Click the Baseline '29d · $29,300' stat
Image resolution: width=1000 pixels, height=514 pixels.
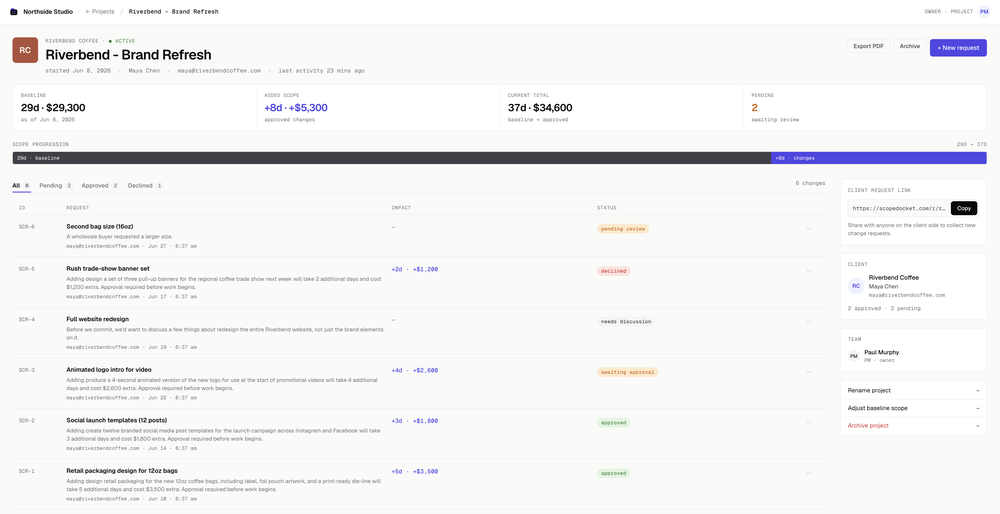pyautogui.click(x=53, y=108)
